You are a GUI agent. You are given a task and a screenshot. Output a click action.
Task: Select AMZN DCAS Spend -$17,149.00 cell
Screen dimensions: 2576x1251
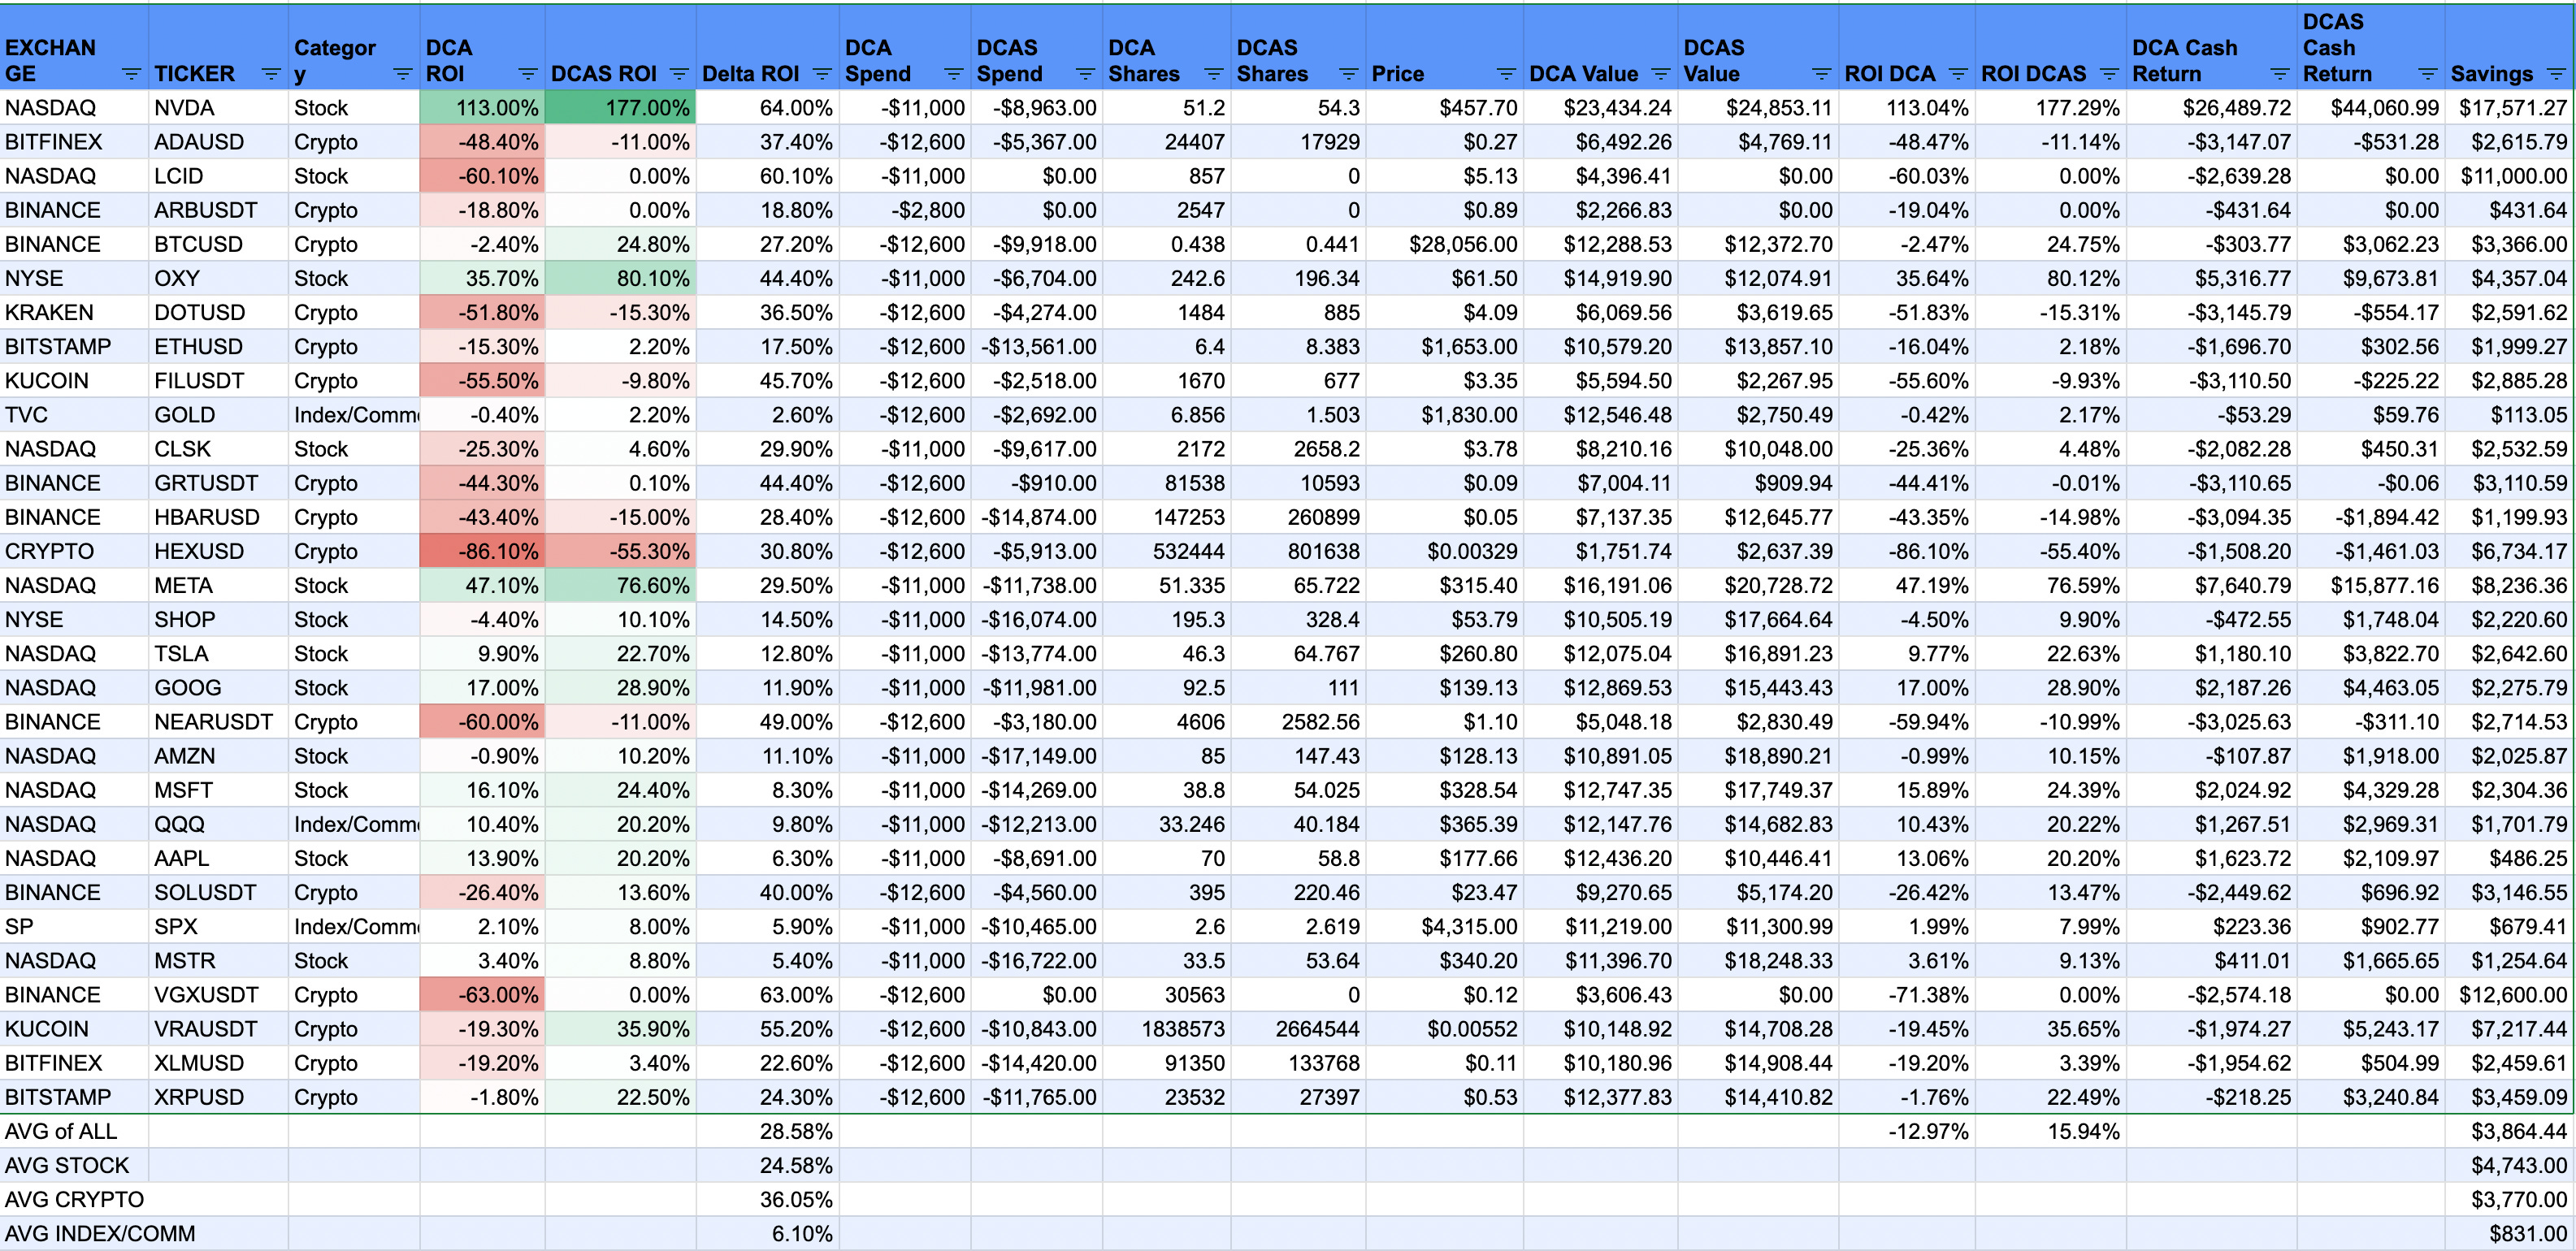pyautogui.click(x=1036, y=756)
